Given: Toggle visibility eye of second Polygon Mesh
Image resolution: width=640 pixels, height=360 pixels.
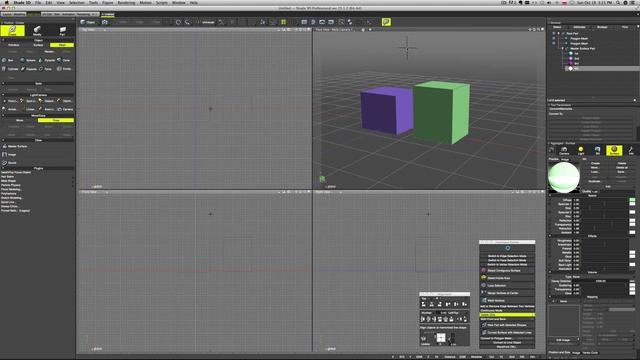Looking at the screenshot, I should click(x=554, y=43).
